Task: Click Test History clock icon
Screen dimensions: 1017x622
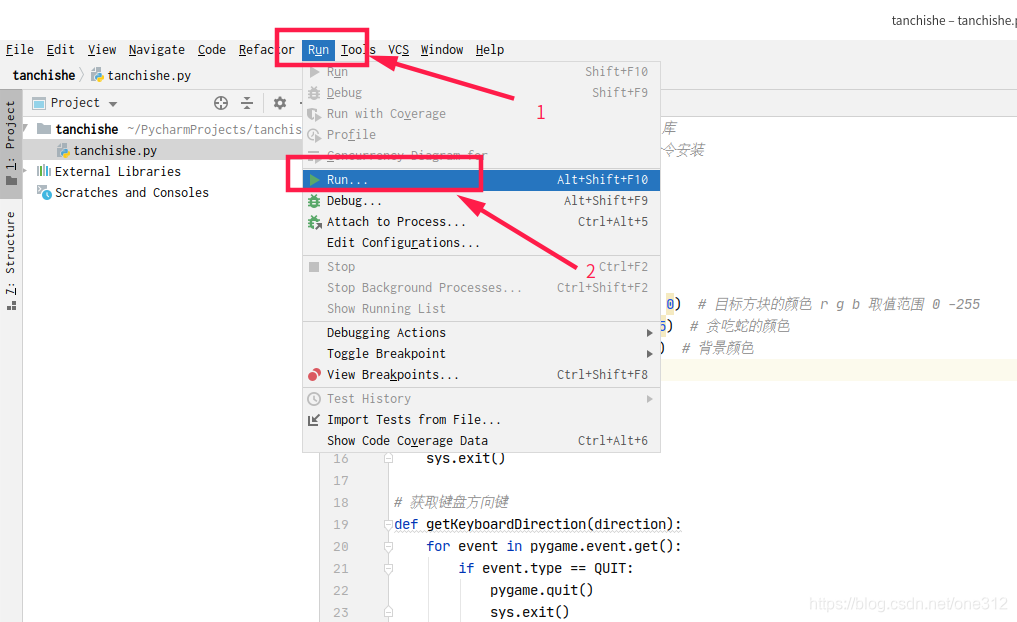Action: (x=314, y=399)
